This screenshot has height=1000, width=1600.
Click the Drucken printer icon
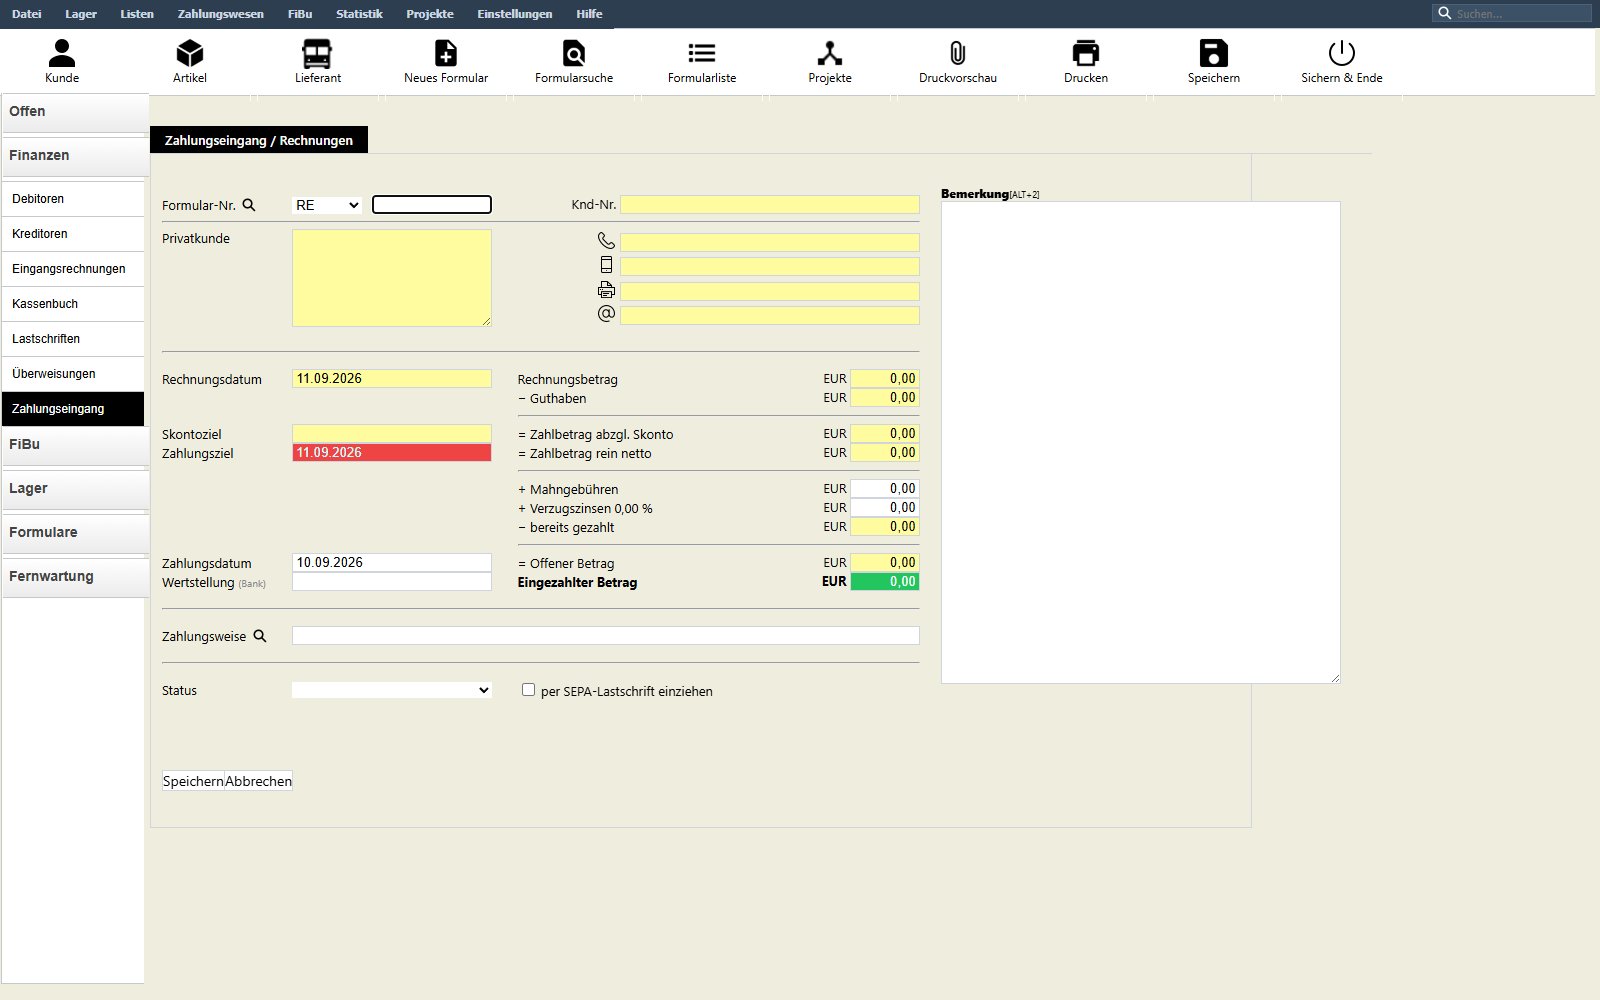pos(1086,53)
